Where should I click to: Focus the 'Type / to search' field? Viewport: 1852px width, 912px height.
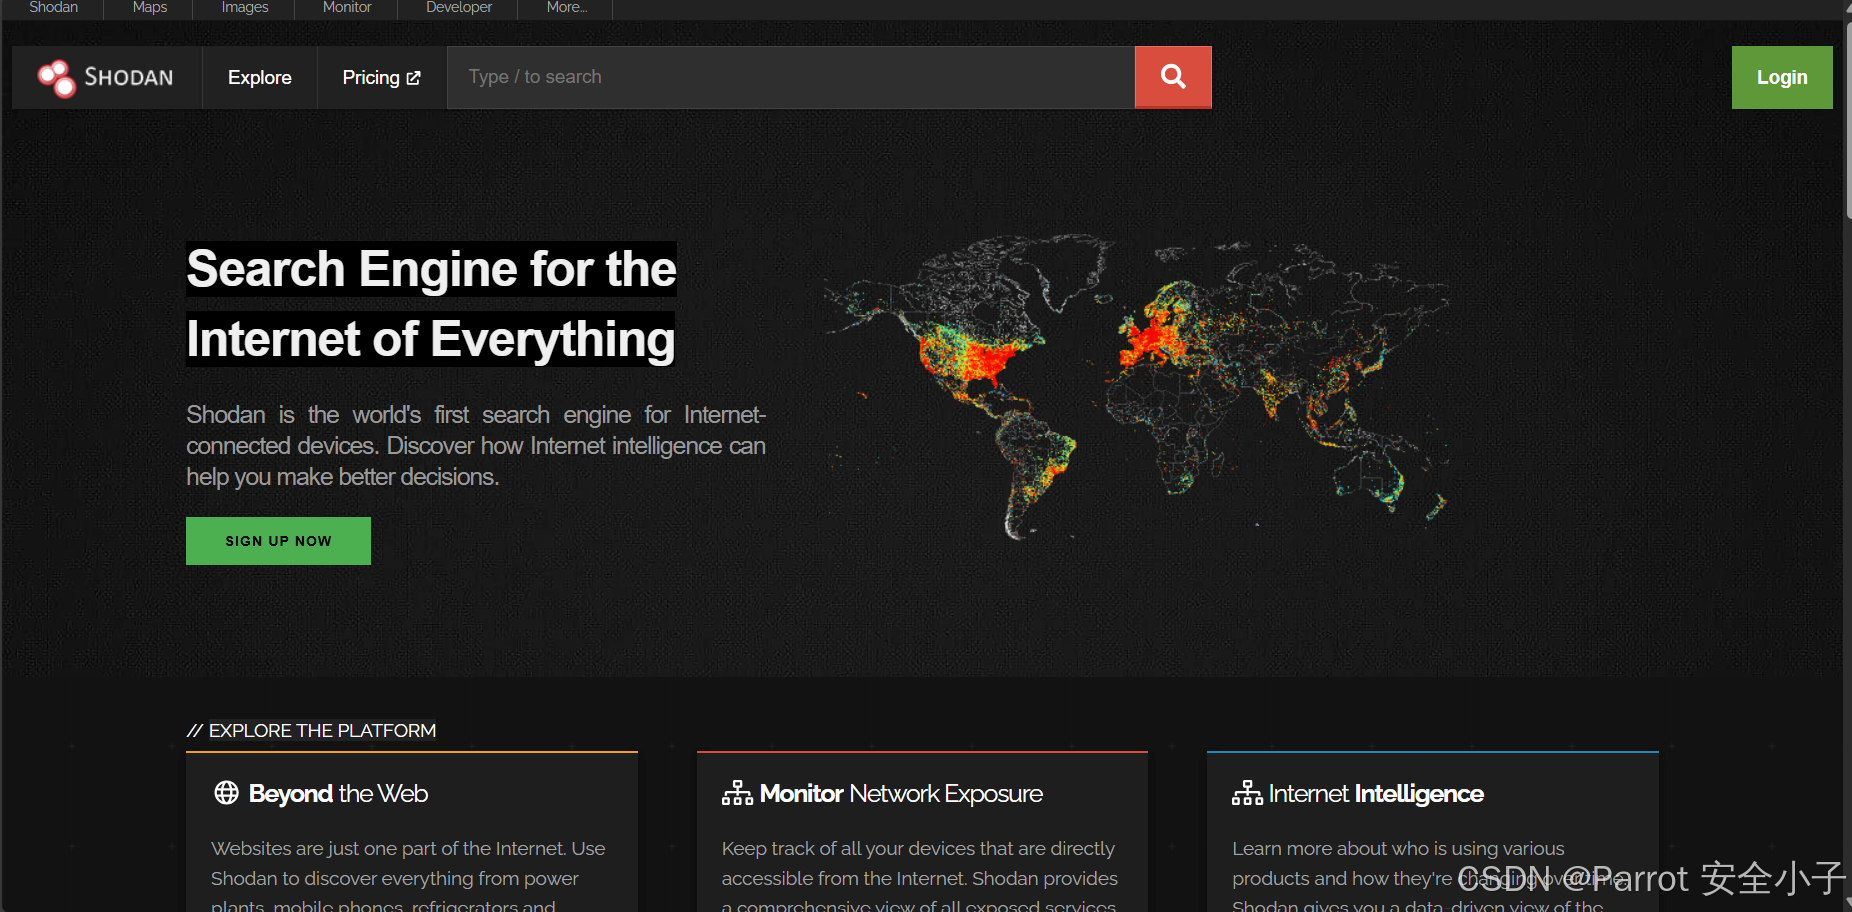pos(791,77)
